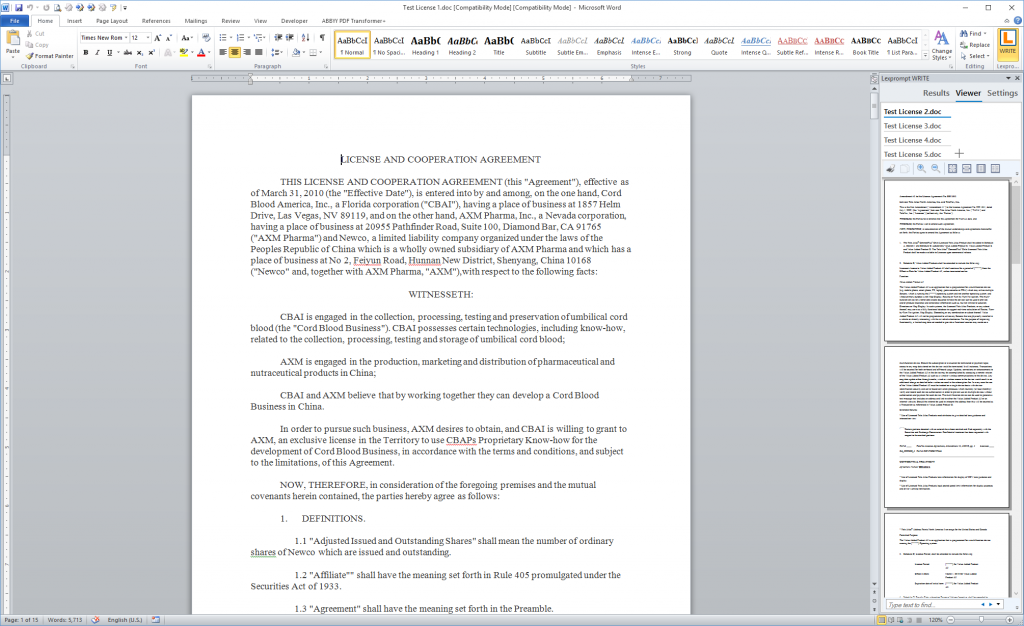
Task: Apply superscript formatting
Action: click(152, 52)
